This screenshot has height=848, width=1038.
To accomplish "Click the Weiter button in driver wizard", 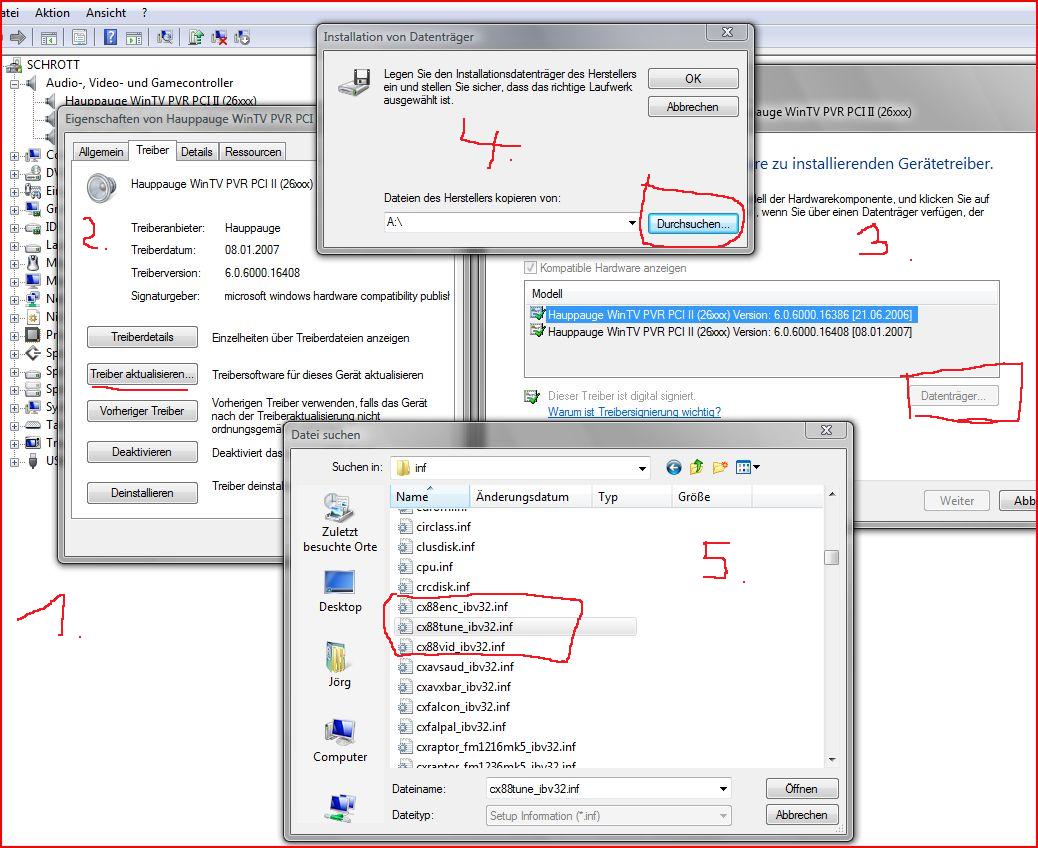I will click(x=957, y=500).
